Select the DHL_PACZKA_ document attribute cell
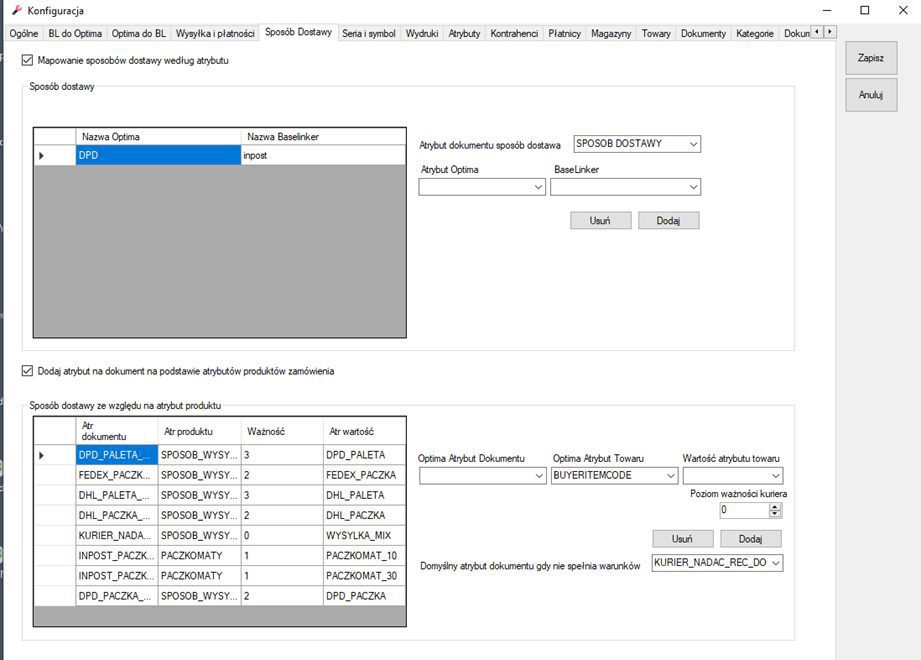921x660 pixels. pyautogui.click(x=117, y=516)
